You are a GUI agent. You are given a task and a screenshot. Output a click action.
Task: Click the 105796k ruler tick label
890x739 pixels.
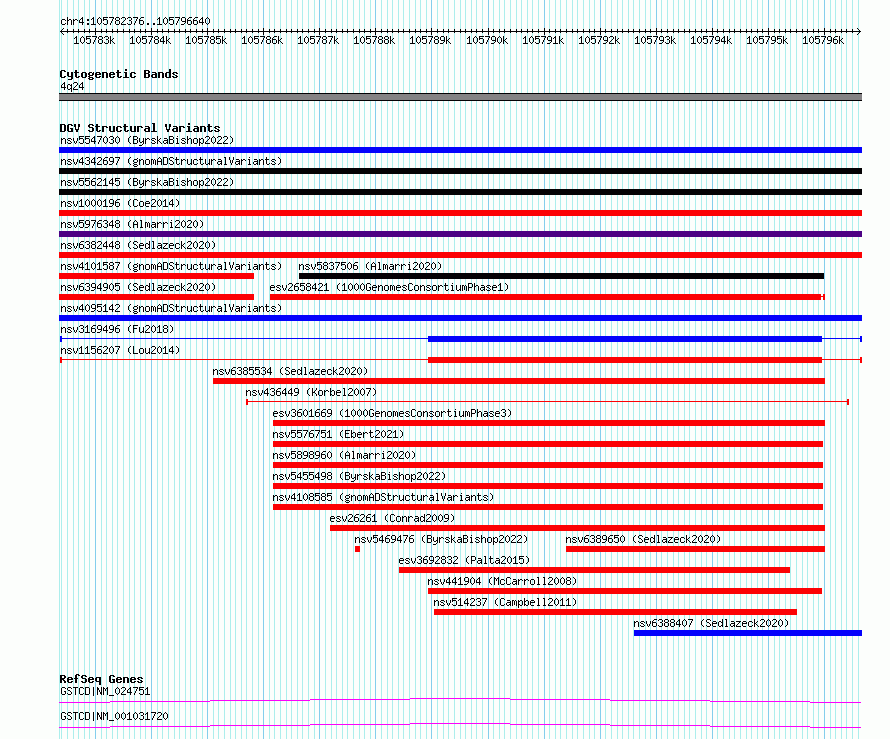tap(823, 40)
